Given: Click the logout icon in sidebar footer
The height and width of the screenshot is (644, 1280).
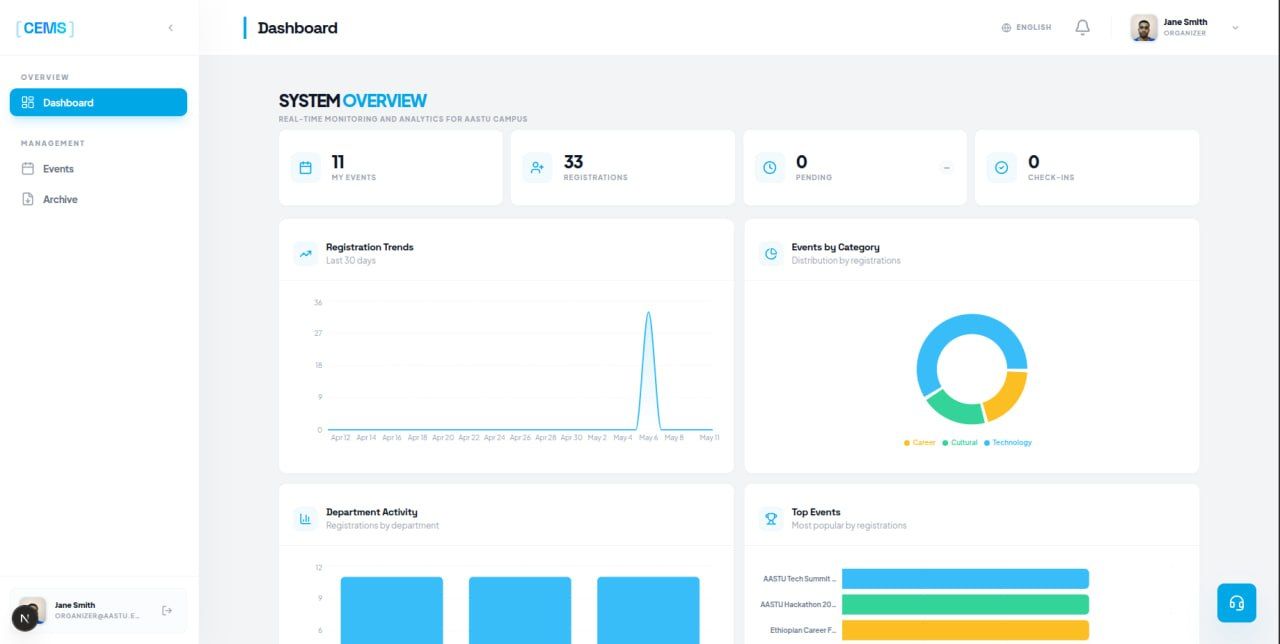Looking at the screenshot, I should point(167,610).
